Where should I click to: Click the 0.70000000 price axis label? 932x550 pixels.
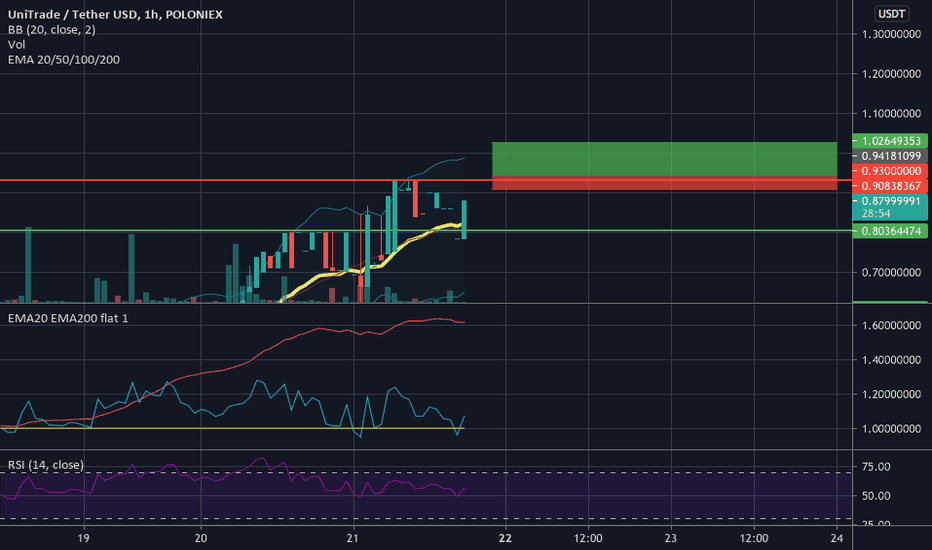(x=891, y=272)
